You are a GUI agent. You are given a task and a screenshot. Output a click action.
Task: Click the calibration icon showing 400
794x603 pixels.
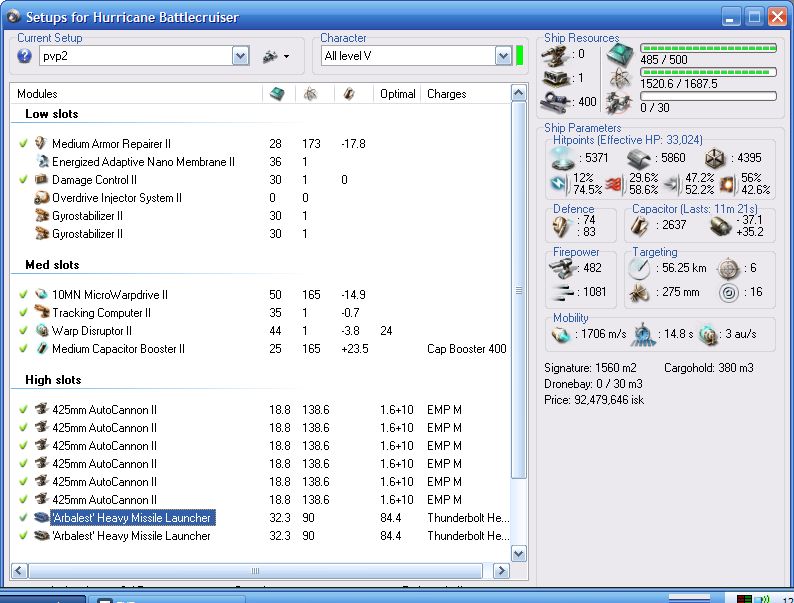(555, 102)
